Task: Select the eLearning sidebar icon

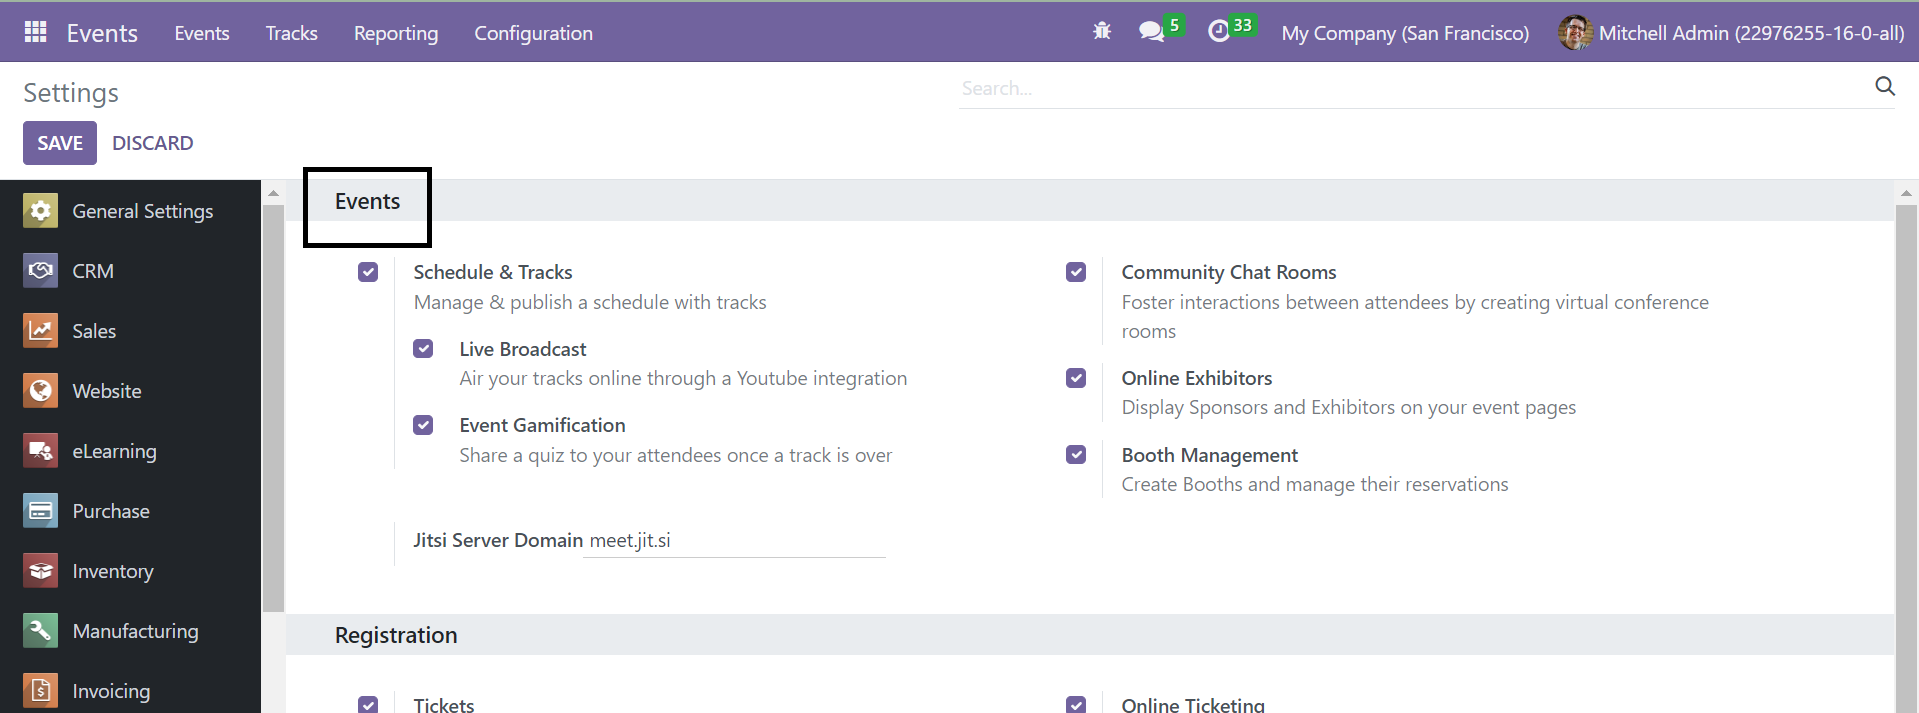Action: [x=40, y=451]
